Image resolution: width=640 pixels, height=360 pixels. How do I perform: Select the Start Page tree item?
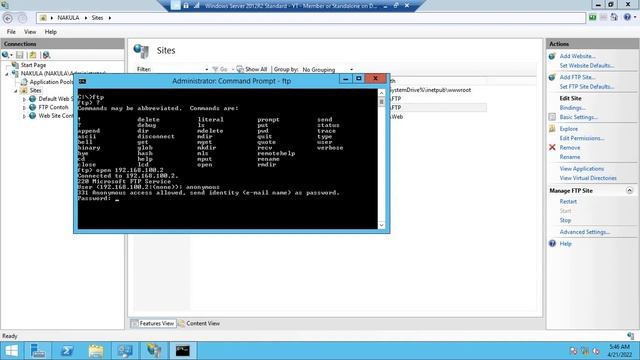pyautogui.click(x=33, y=65)
